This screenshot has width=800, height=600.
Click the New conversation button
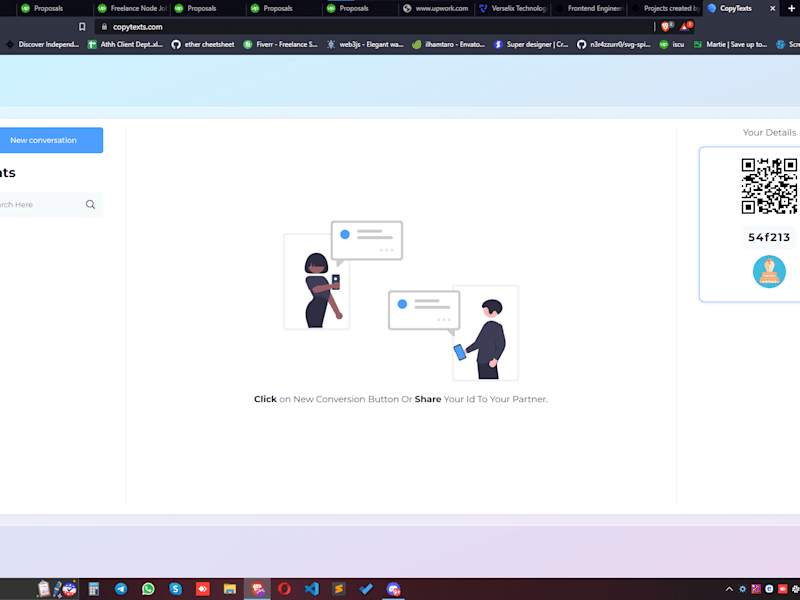pyautogui.click(x=51, y=140)
